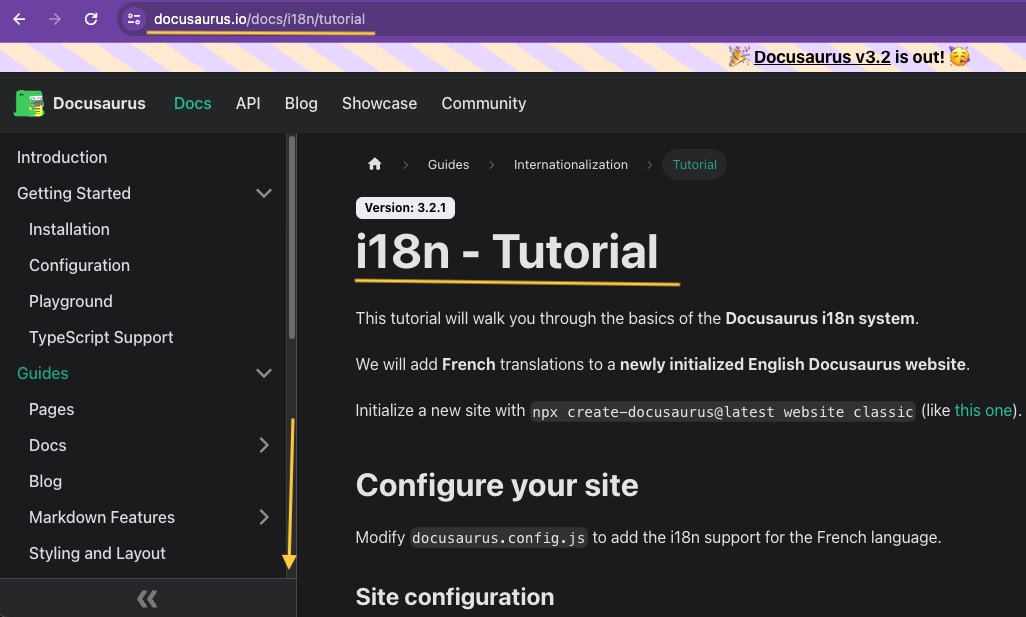This screenshot has height=617, width=1026.
Task: Click the Guides breadcrumb
Action: (448, 164)
